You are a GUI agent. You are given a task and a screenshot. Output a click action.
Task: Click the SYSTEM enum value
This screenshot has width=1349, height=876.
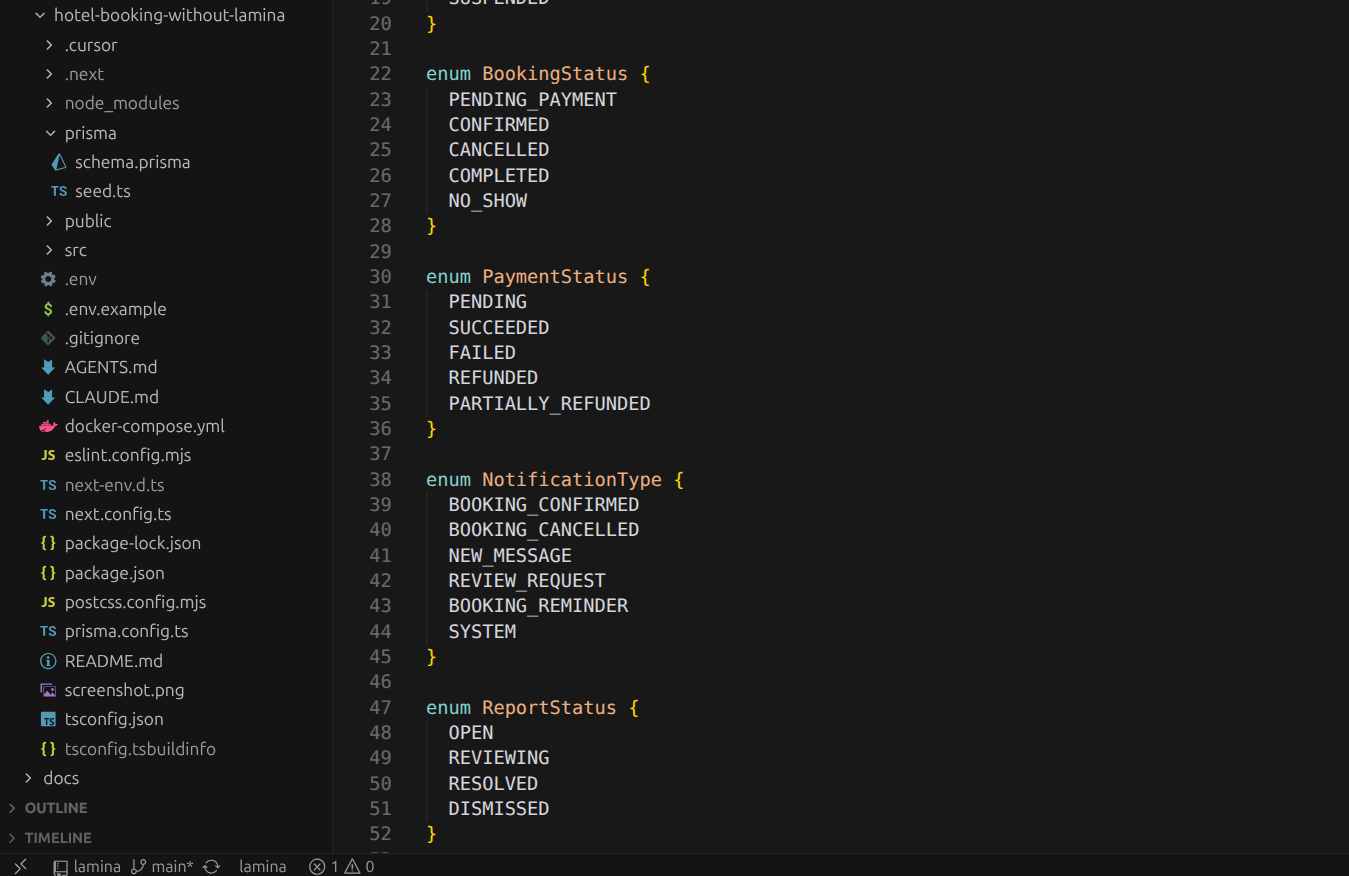[482, 631]
